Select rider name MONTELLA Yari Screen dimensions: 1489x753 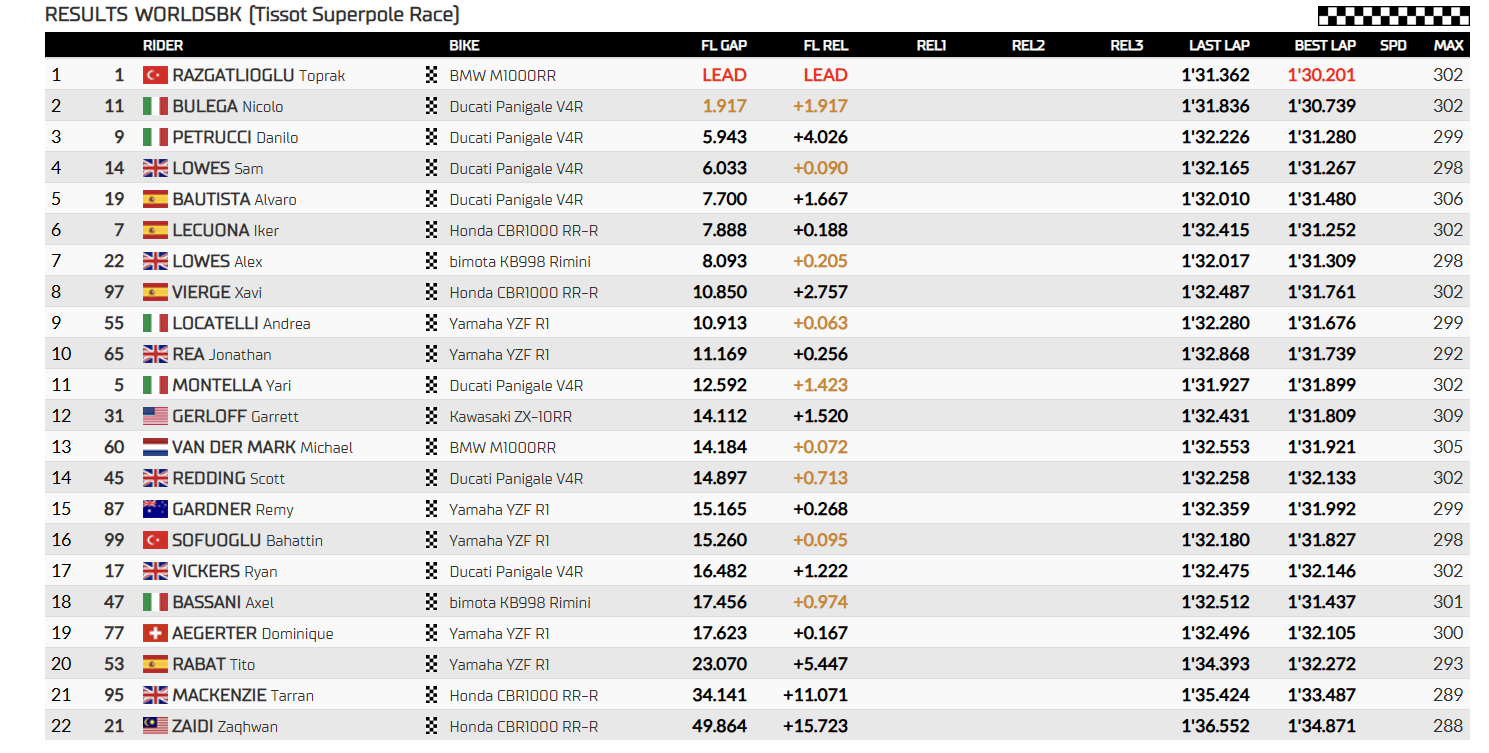(232, 385)
